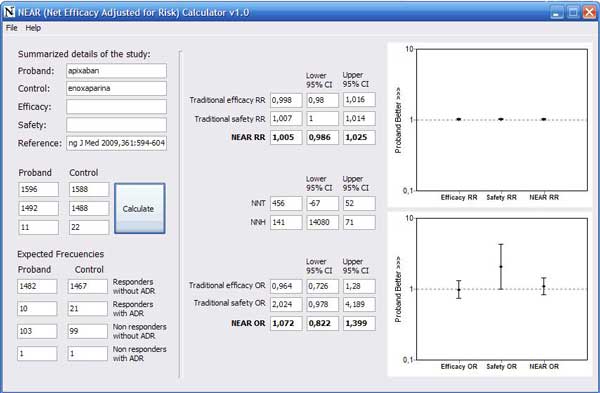The height and width of the screenshot is (393, 600).
Task: Select the Control total field showing 1588
Action: pos(89,189)
